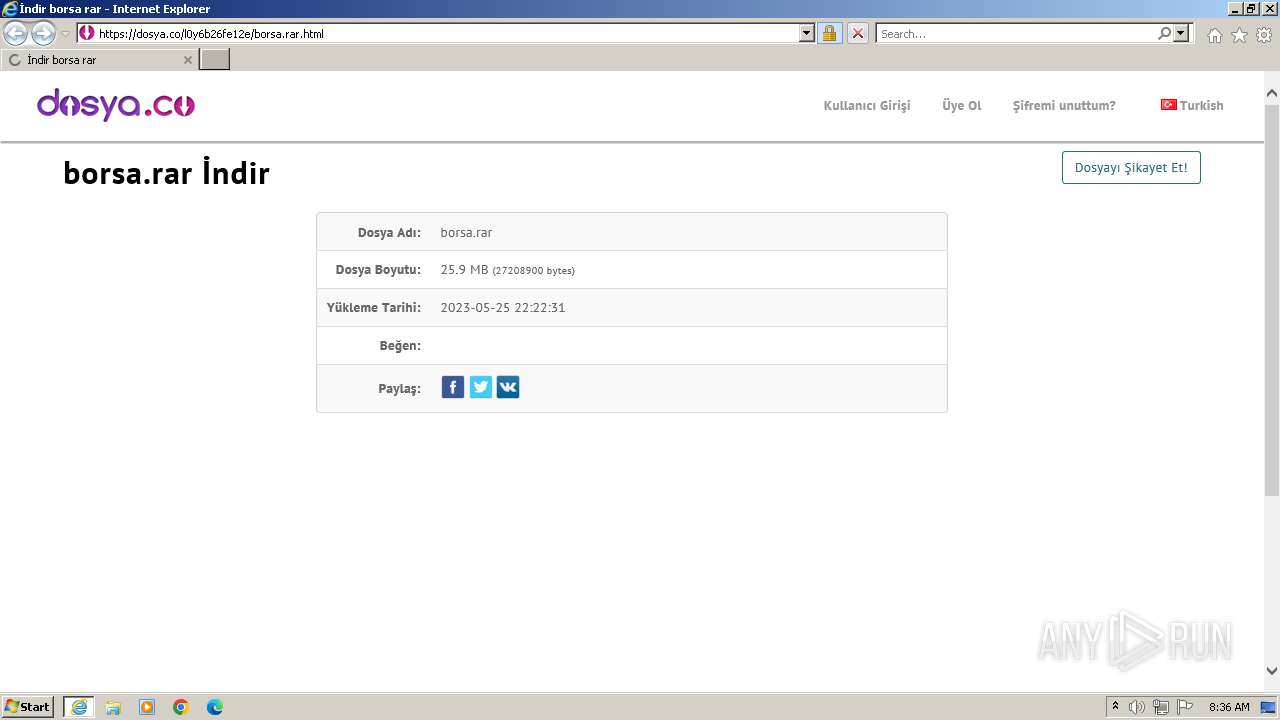Launch Edge from the taskbar
This screenshot has width=1280, height=720.
pyautogui.click(x=215, y=707)
